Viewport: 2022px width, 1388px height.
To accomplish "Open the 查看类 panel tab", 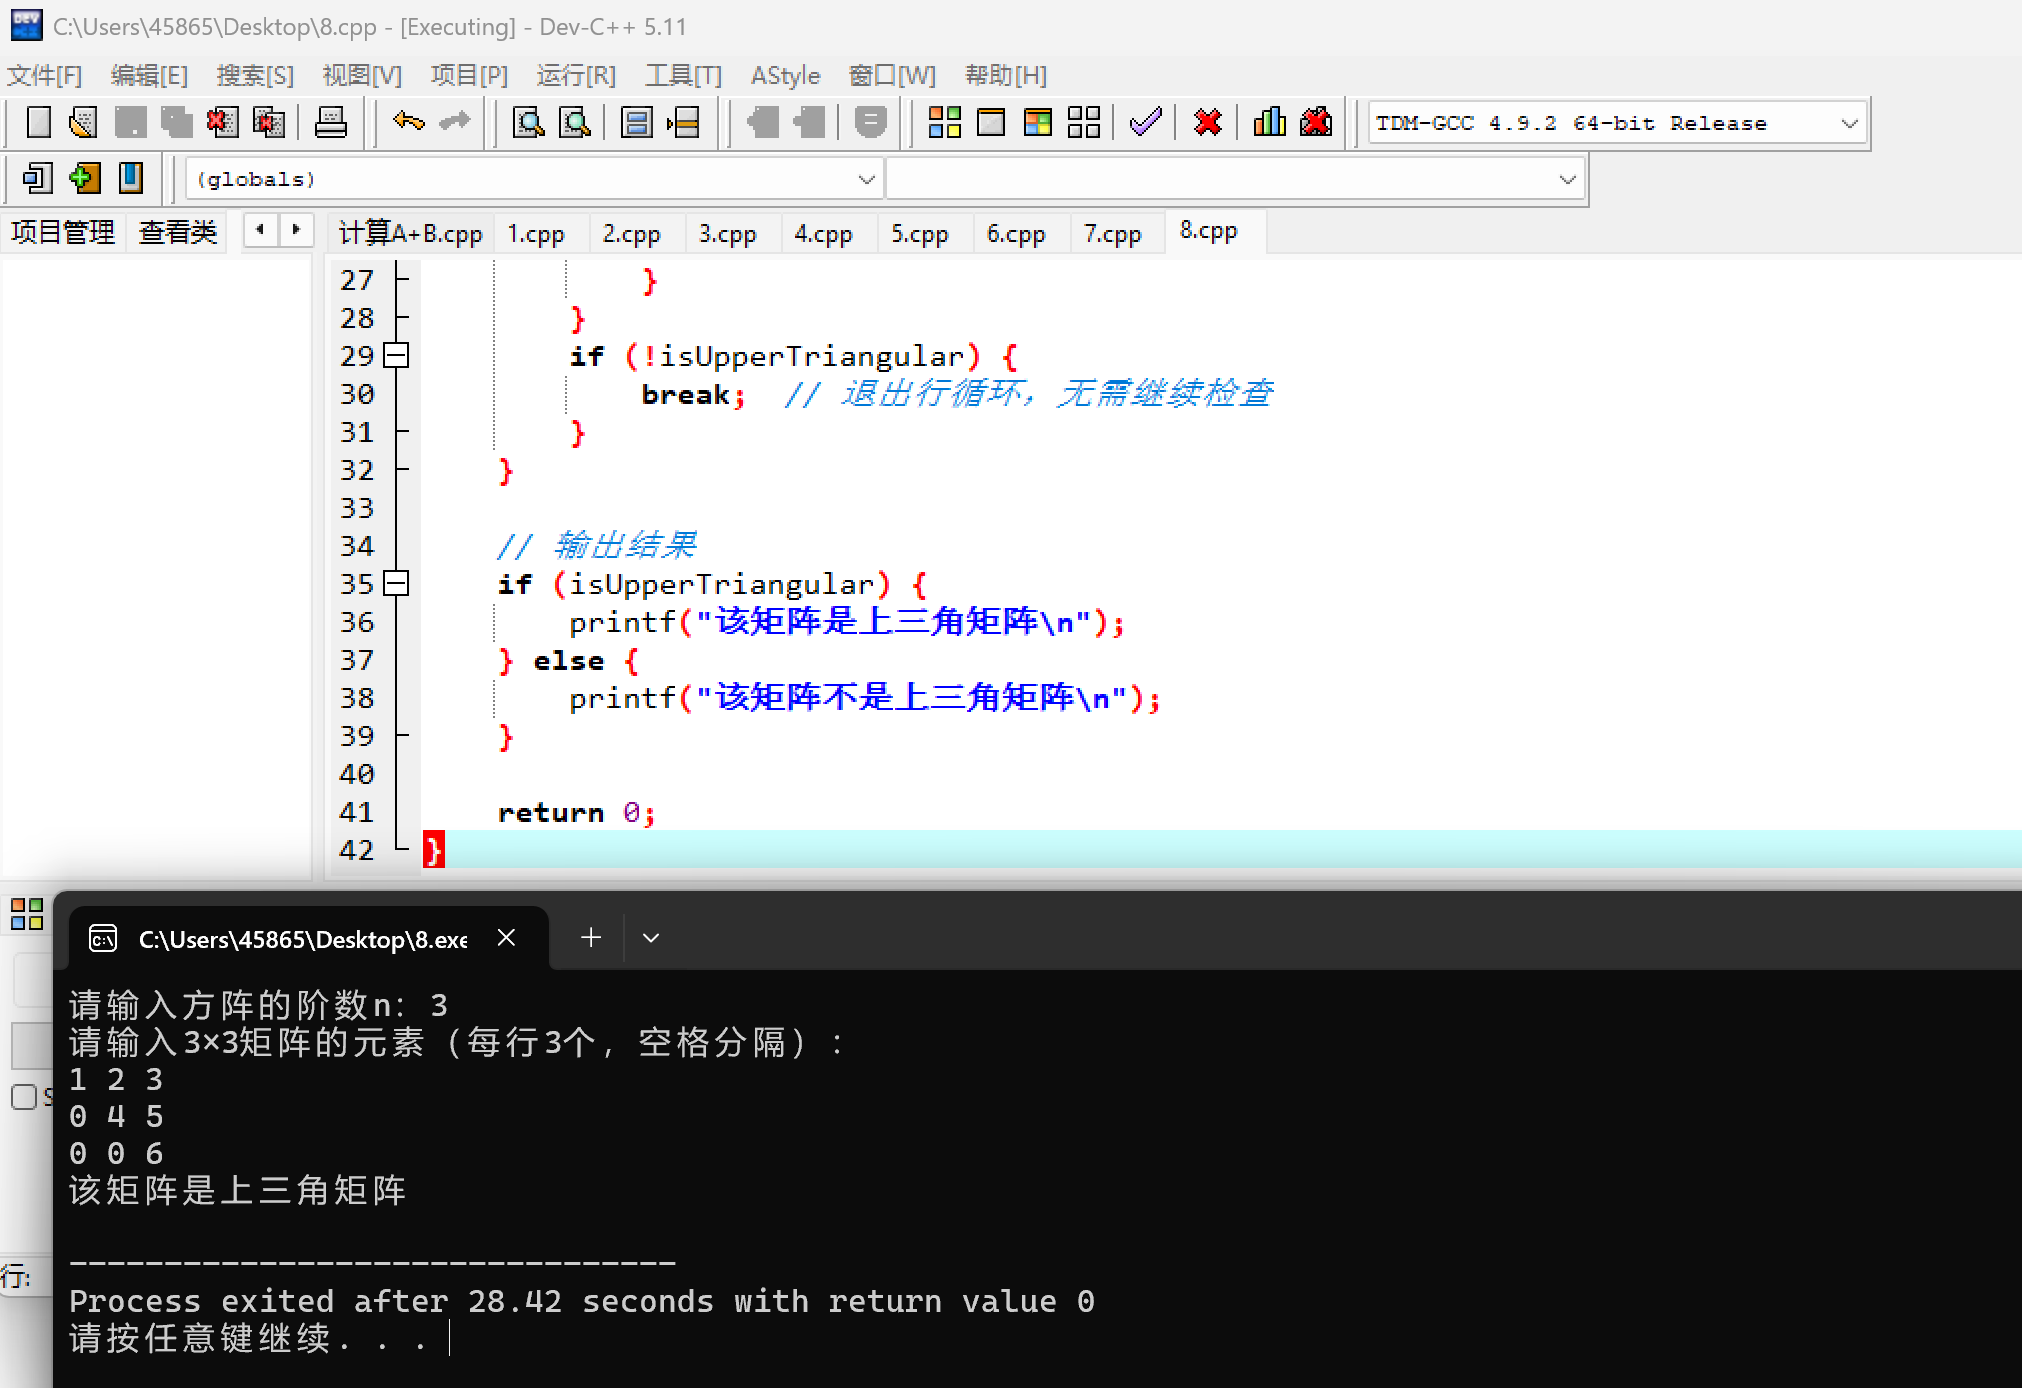I will pos(178,233).
